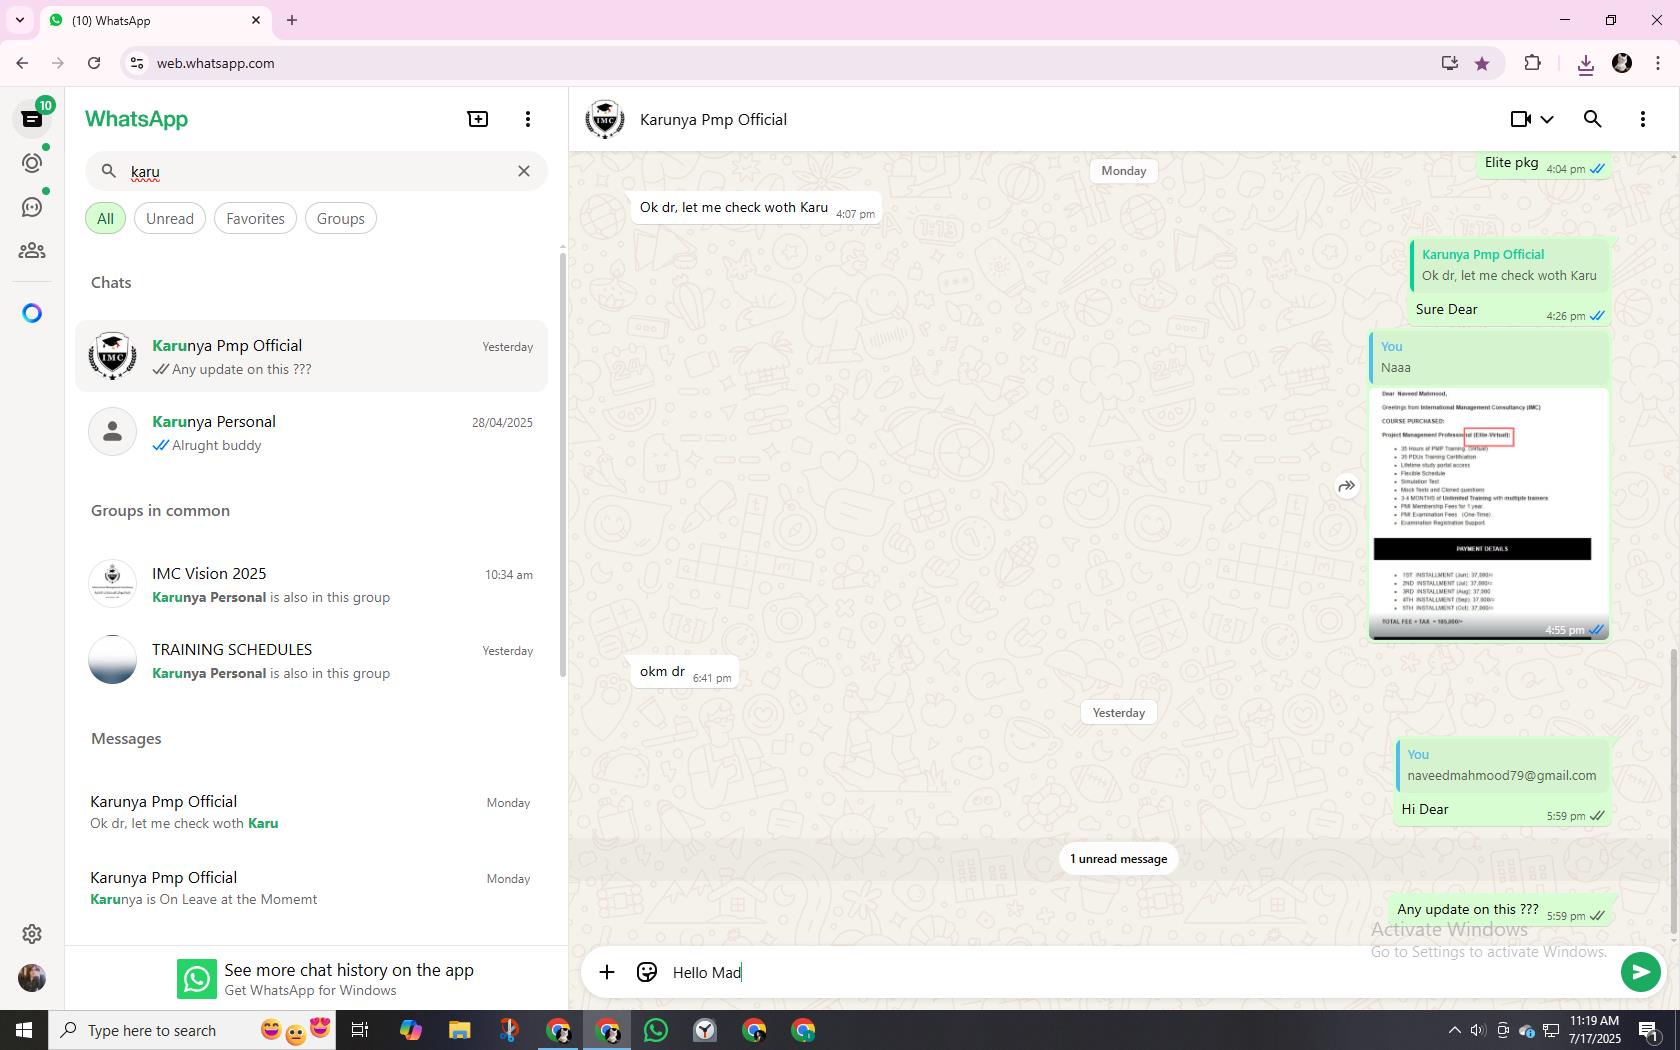
Task: Click quoted email naveedmahmood79@gmail.com
Action: click(x=1502, y=765)
